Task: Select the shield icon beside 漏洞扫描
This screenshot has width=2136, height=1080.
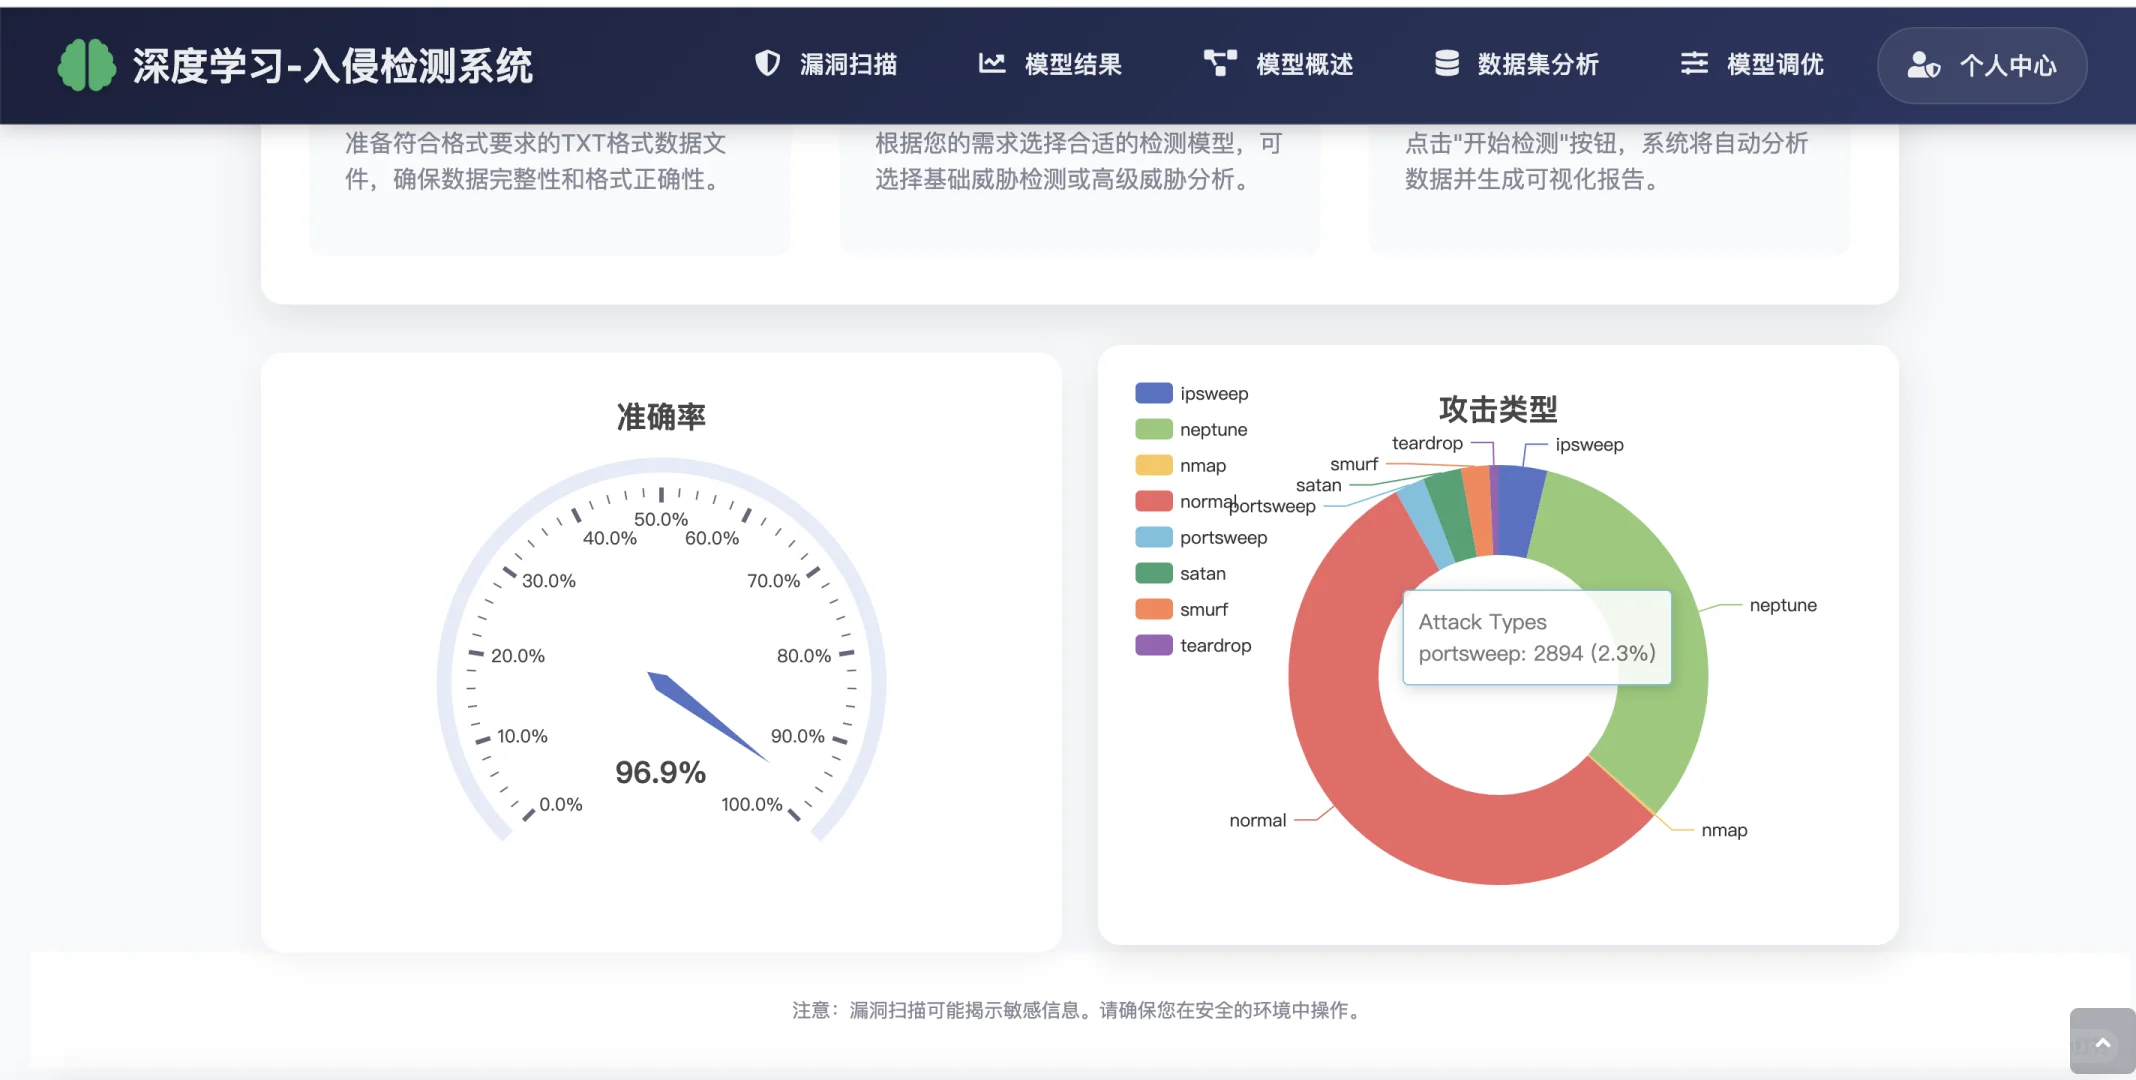Action: pyautogui.click(x=766, y=63)
